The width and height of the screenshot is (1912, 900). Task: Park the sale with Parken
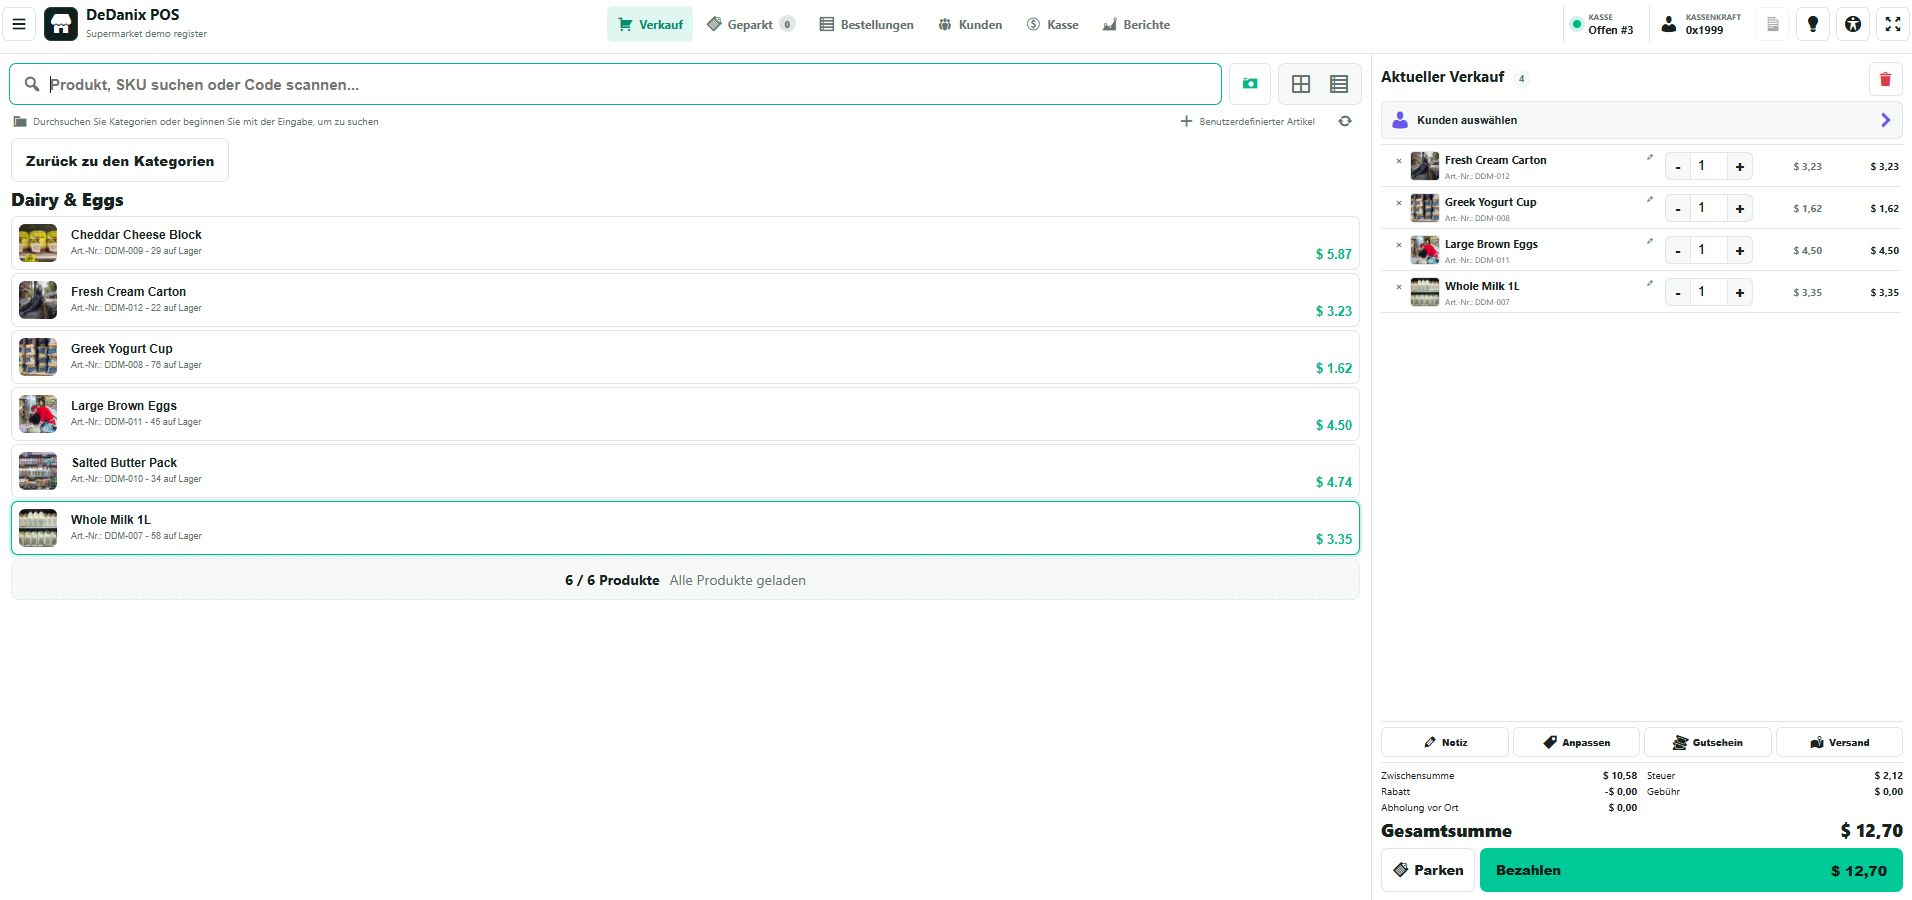tap(1428, 870)
